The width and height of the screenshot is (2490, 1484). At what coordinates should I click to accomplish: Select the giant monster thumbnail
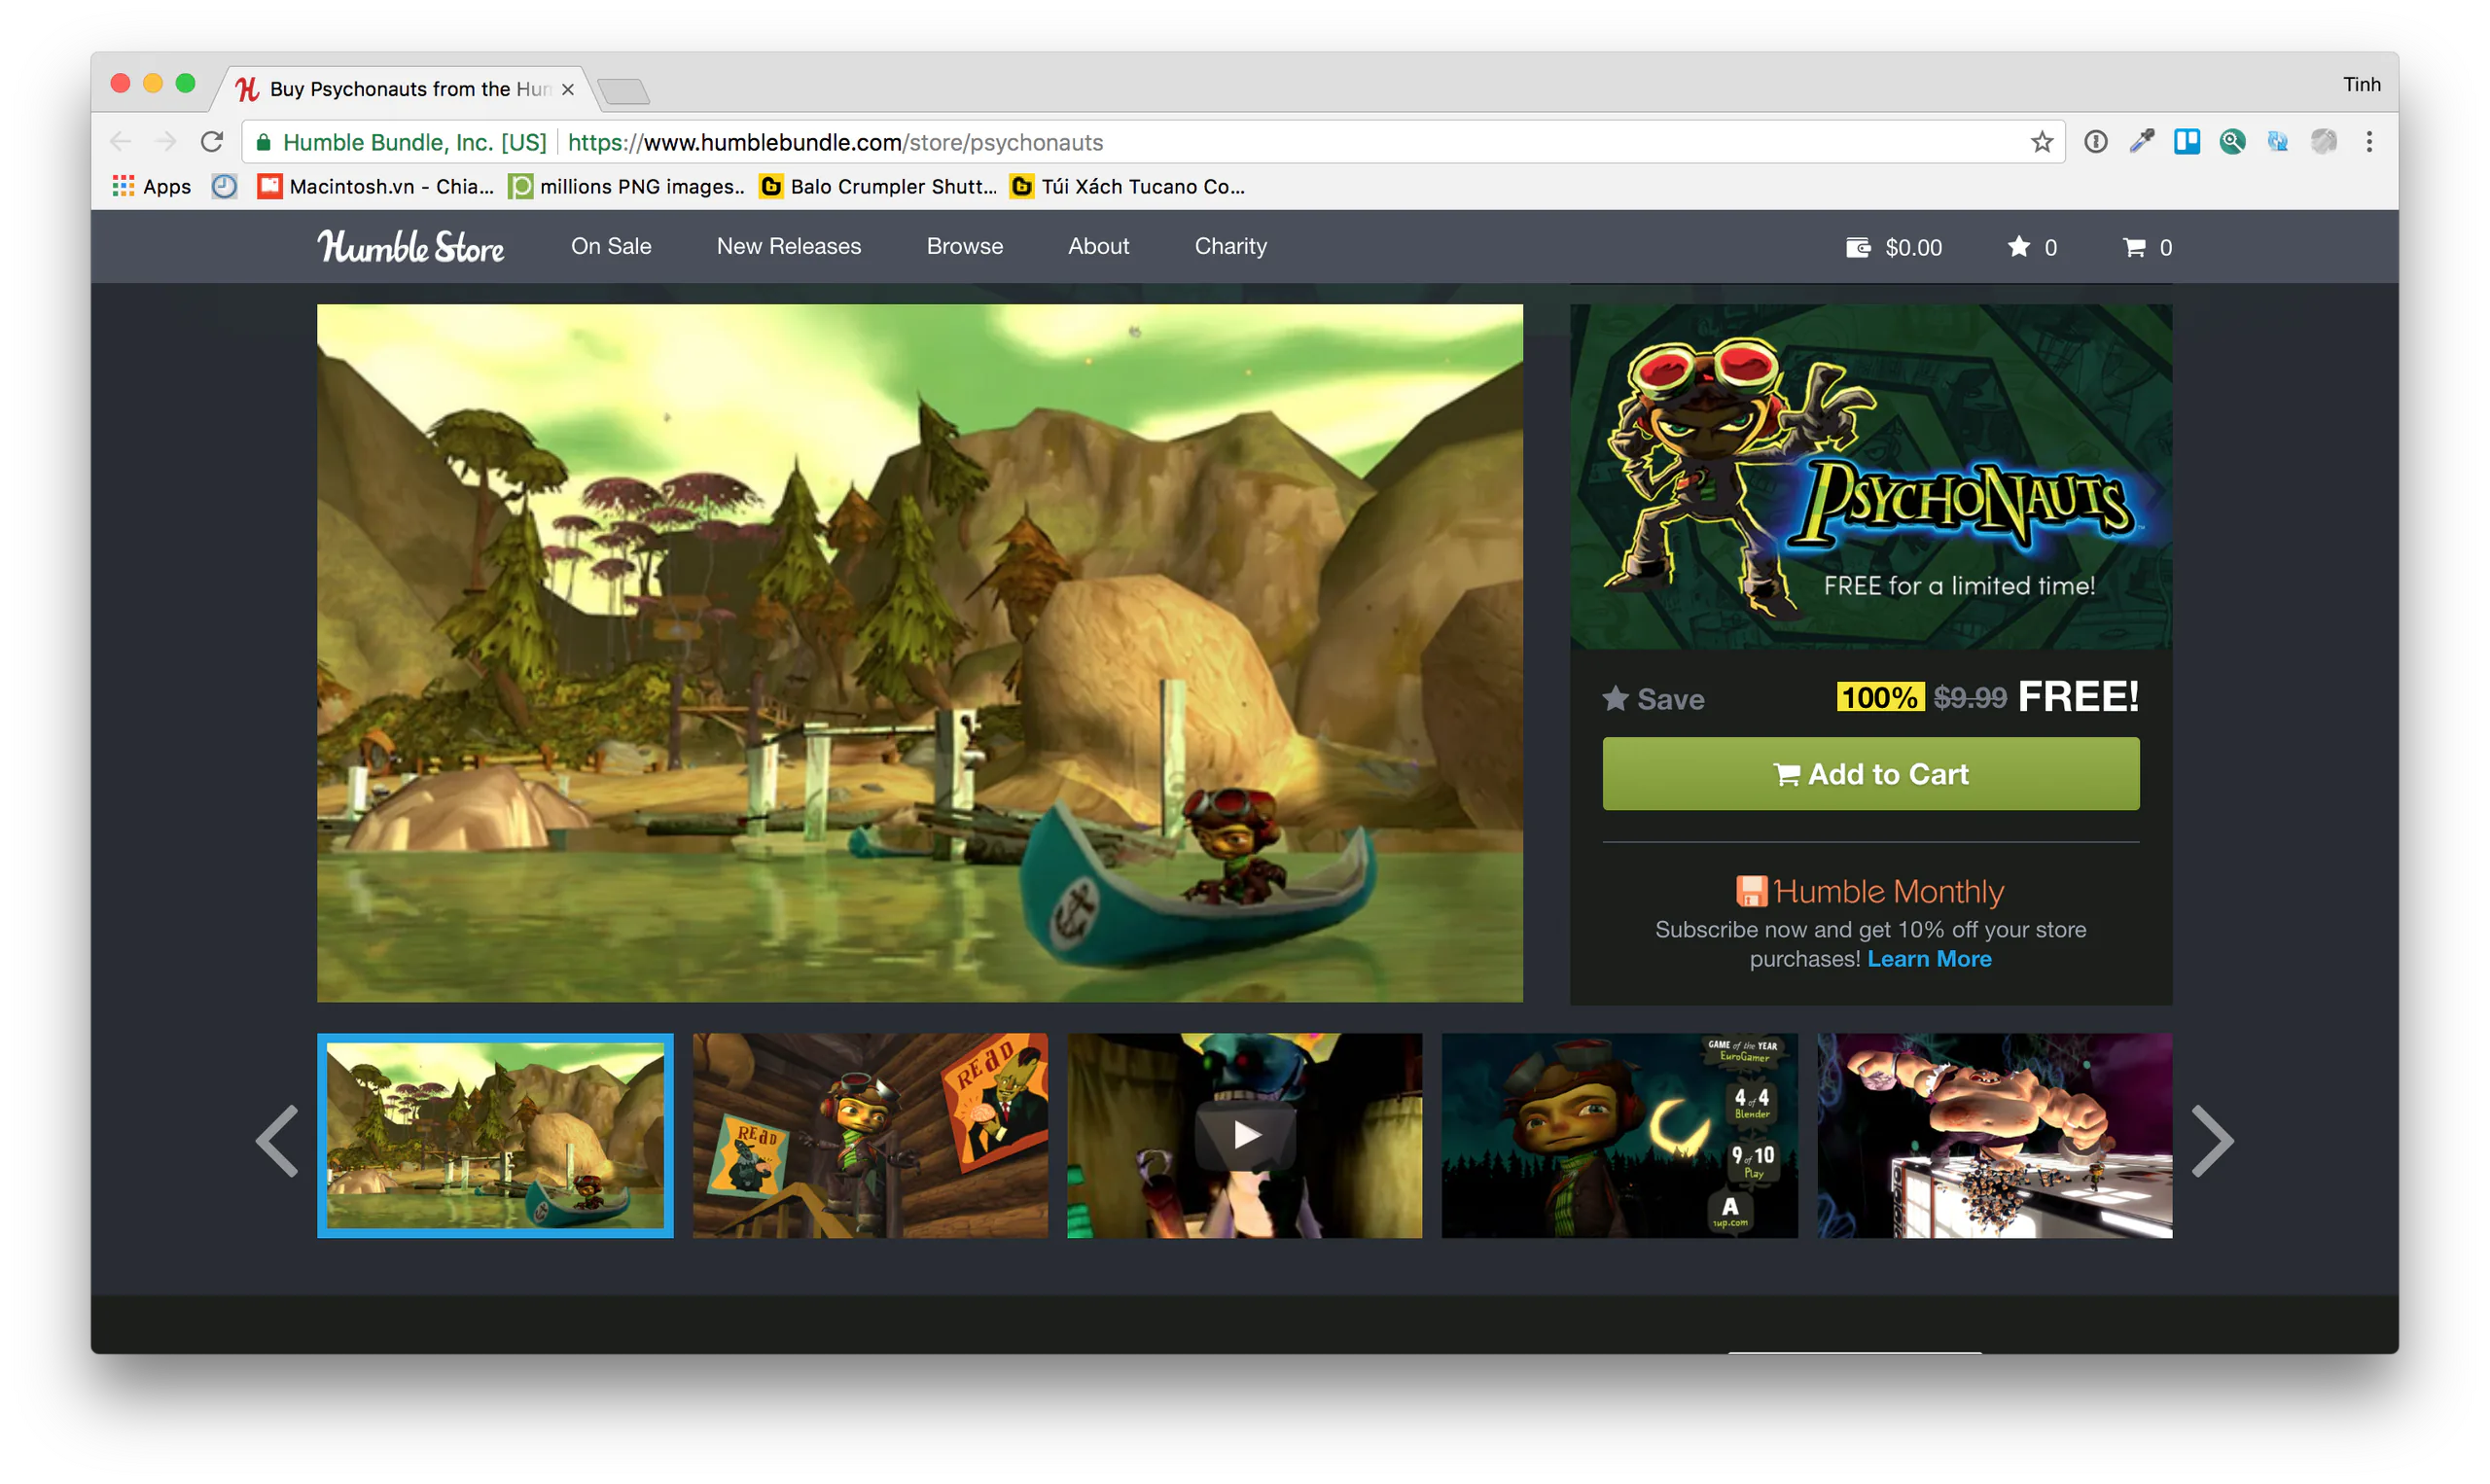click(1994, 1135)
